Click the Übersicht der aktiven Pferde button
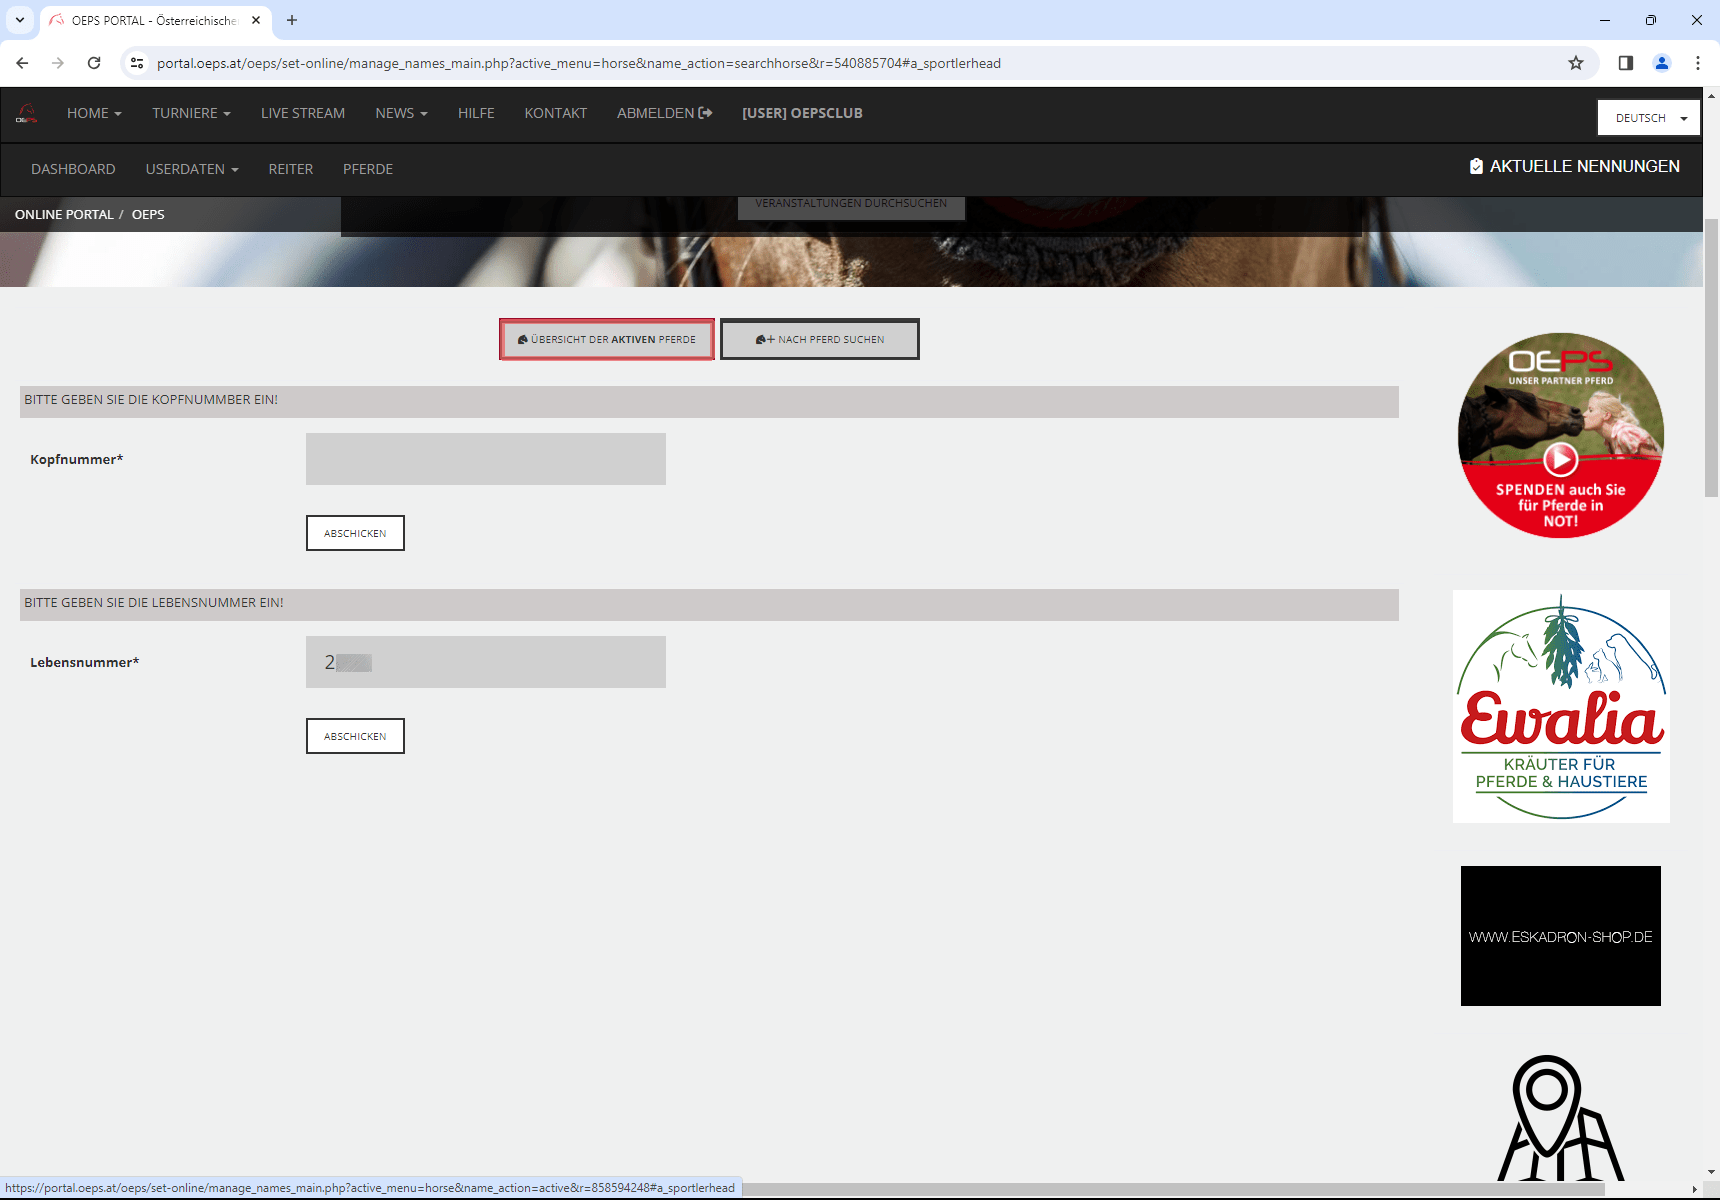Screen dimensions: 1720x1200 click(607, 340)
